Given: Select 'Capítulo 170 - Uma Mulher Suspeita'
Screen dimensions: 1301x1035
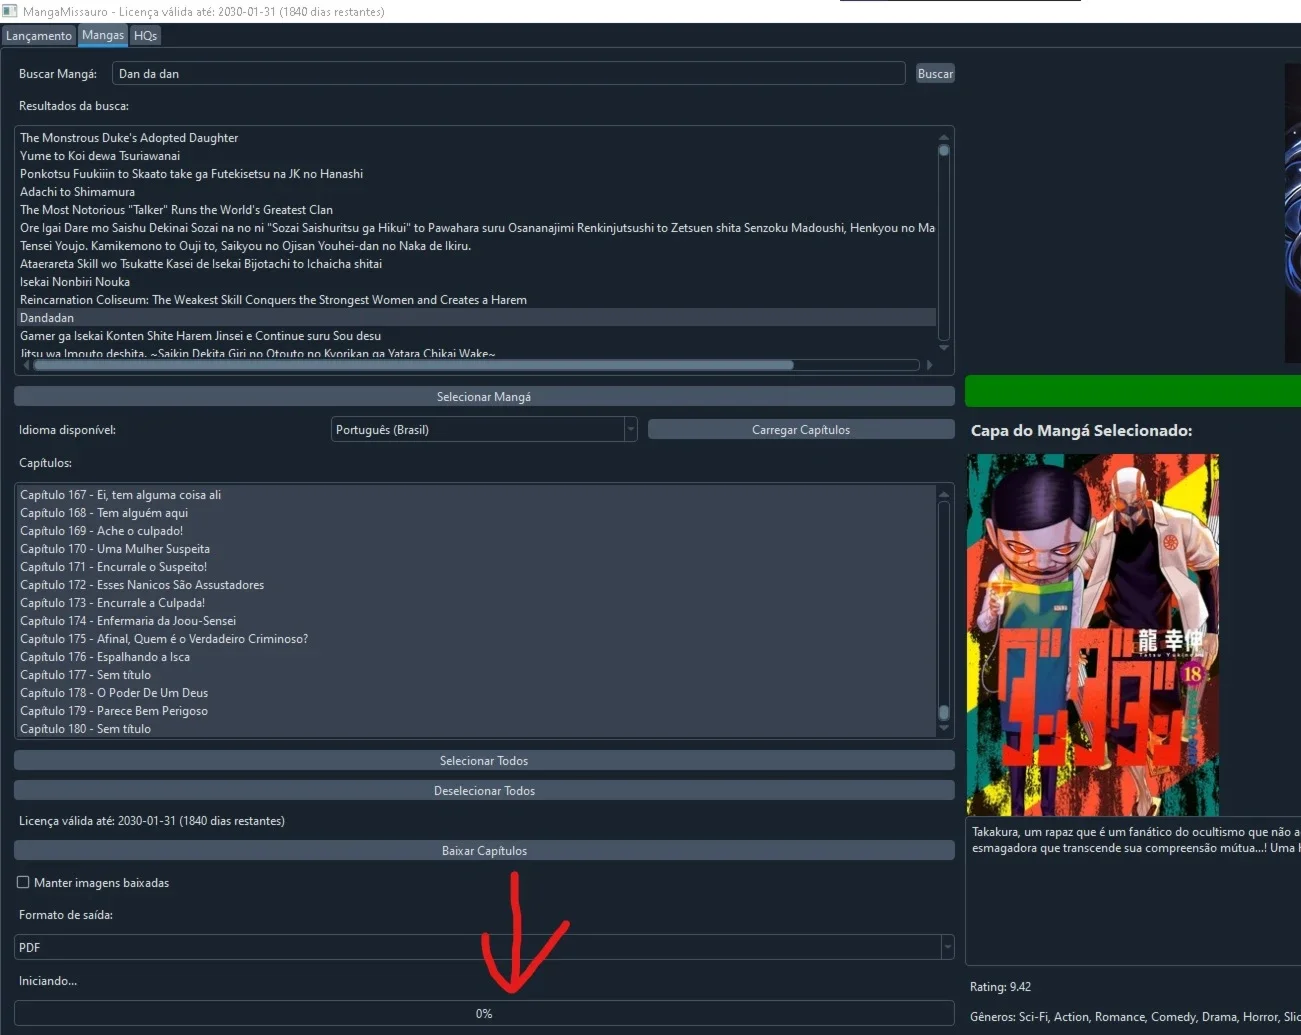Looking at the screenshot, I should [476, 549].
